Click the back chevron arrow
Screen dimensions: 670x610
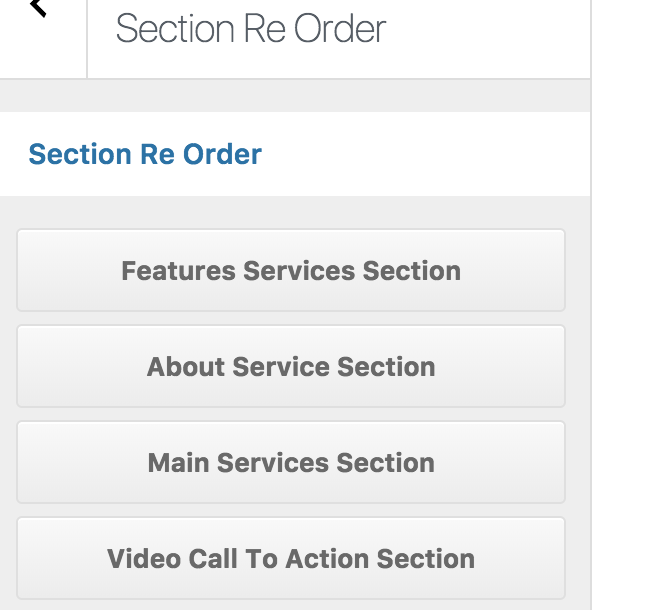[39, 8]
